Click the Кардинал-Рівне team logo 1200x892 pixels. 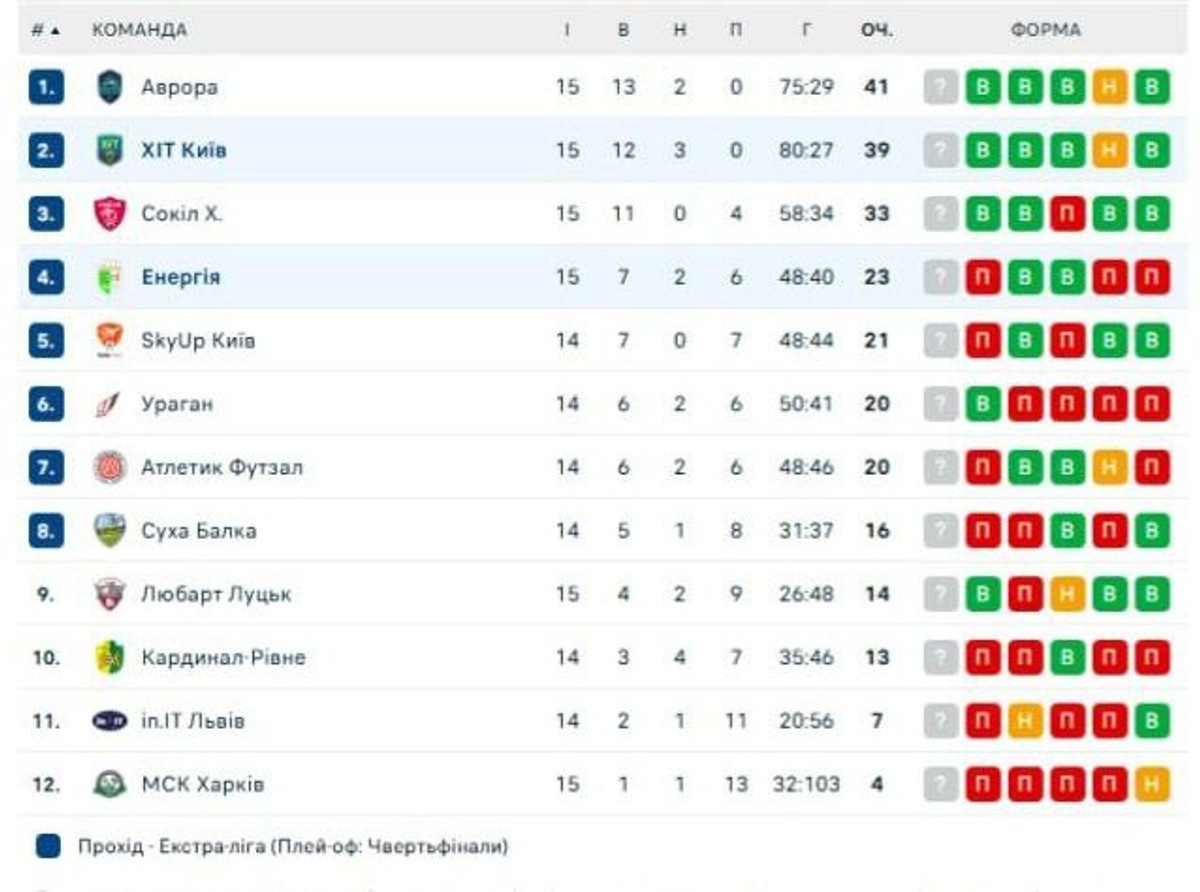pyautogui.click(x=110, y=657)
